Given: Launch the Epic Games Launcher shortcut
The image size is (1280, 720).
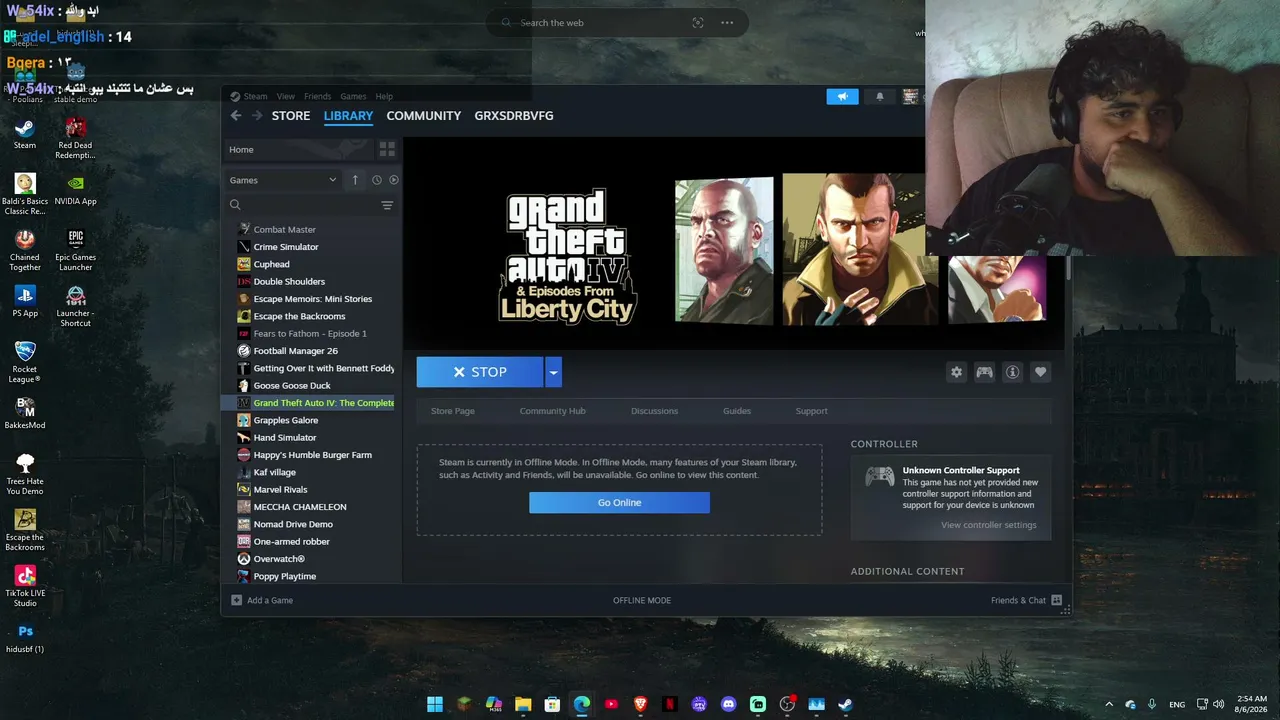Looking at the screenshot, I should (75, 251).
